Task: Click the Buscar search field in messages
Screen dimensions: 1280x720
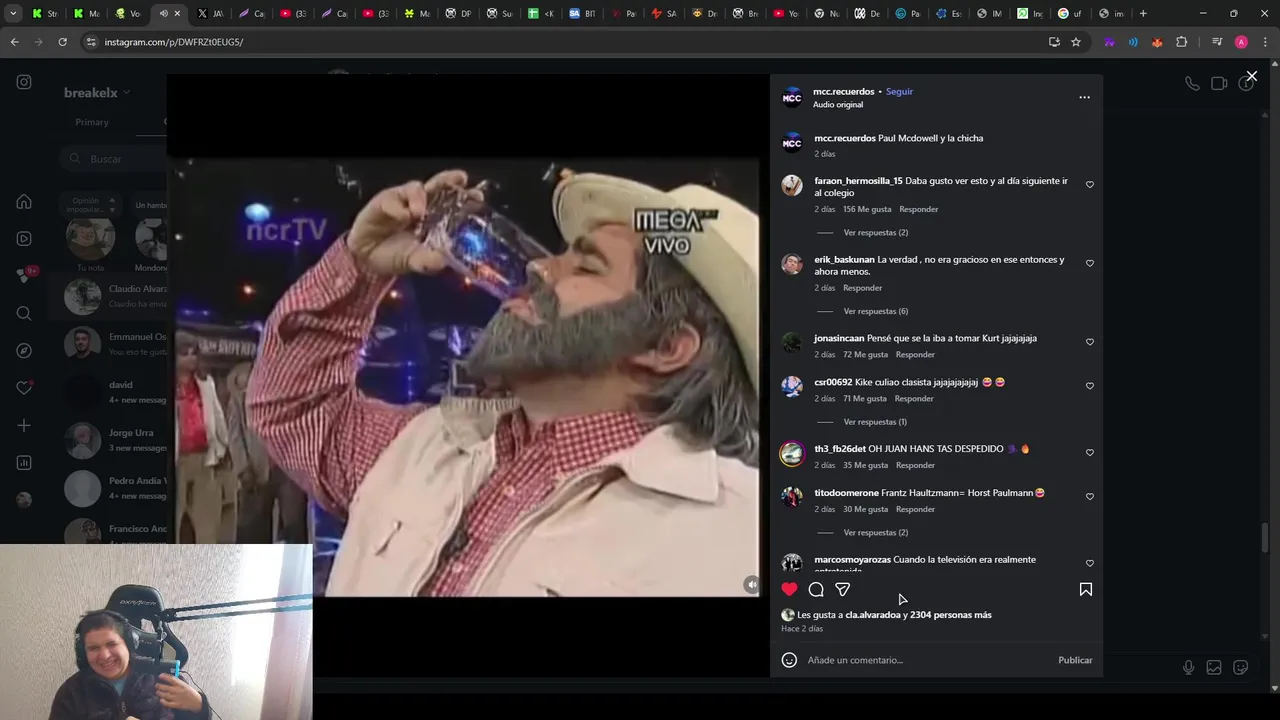Action: (112, 159)
